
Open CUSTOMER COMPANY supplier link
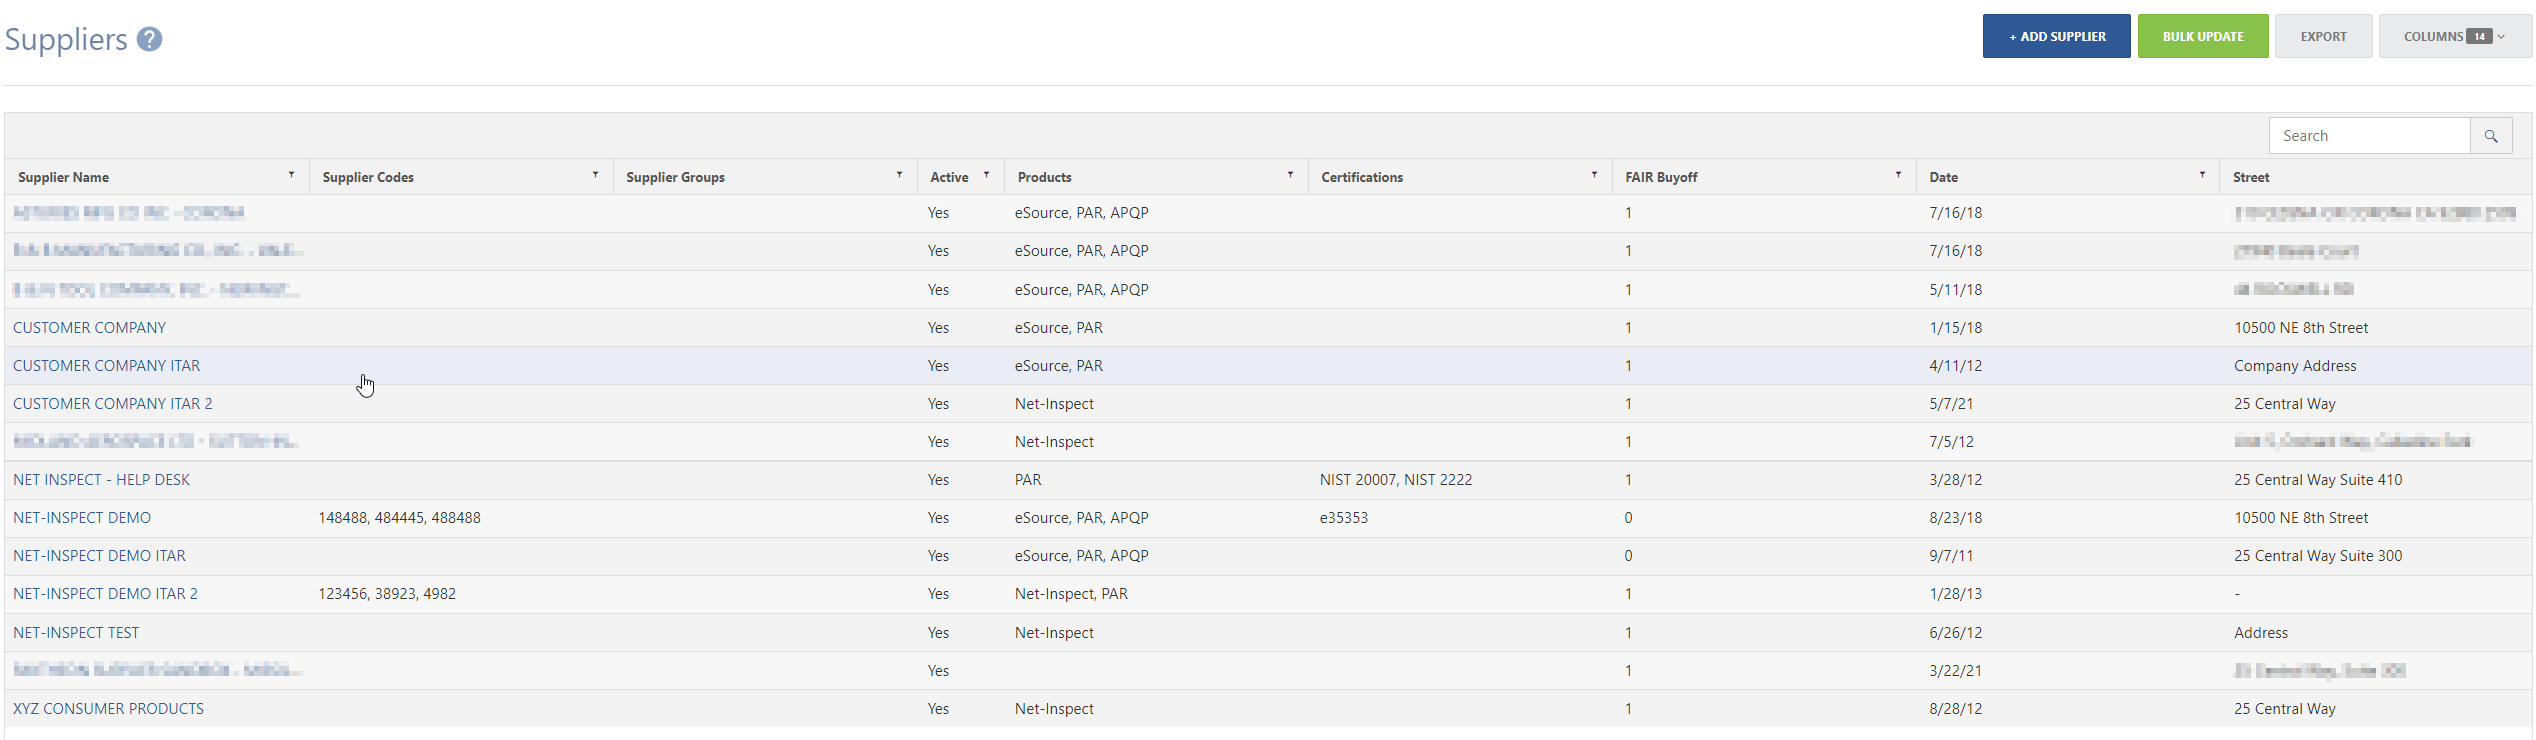click(89, 328)
